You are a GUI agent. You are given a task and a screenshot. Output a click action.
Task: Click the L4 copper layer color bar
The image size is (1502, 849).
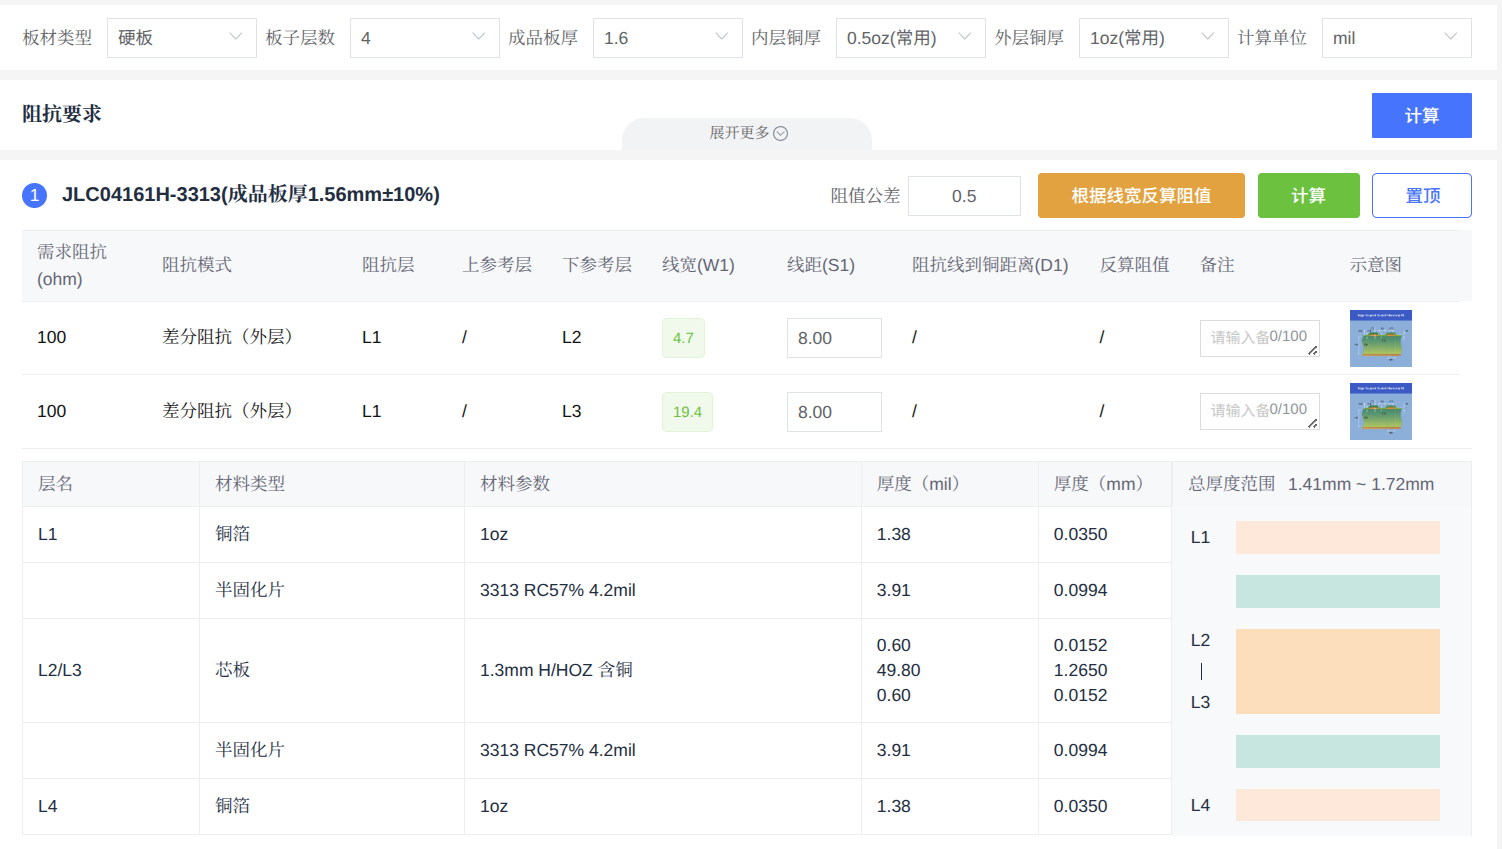(x=1337, y=805)
